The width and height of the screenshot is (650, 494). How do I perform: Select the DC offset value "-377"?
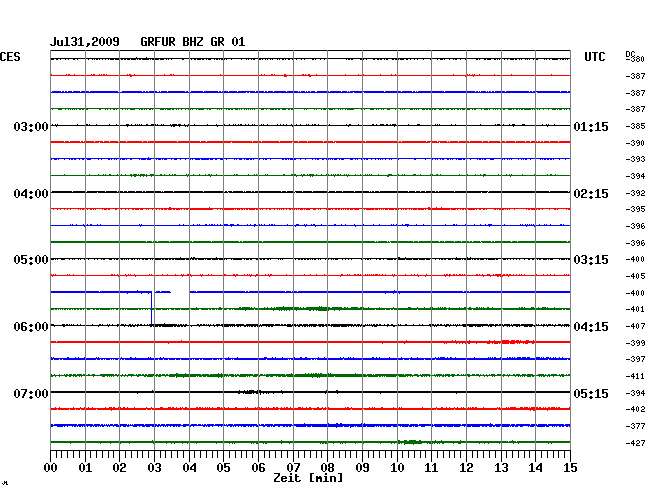tap(635, 426)
